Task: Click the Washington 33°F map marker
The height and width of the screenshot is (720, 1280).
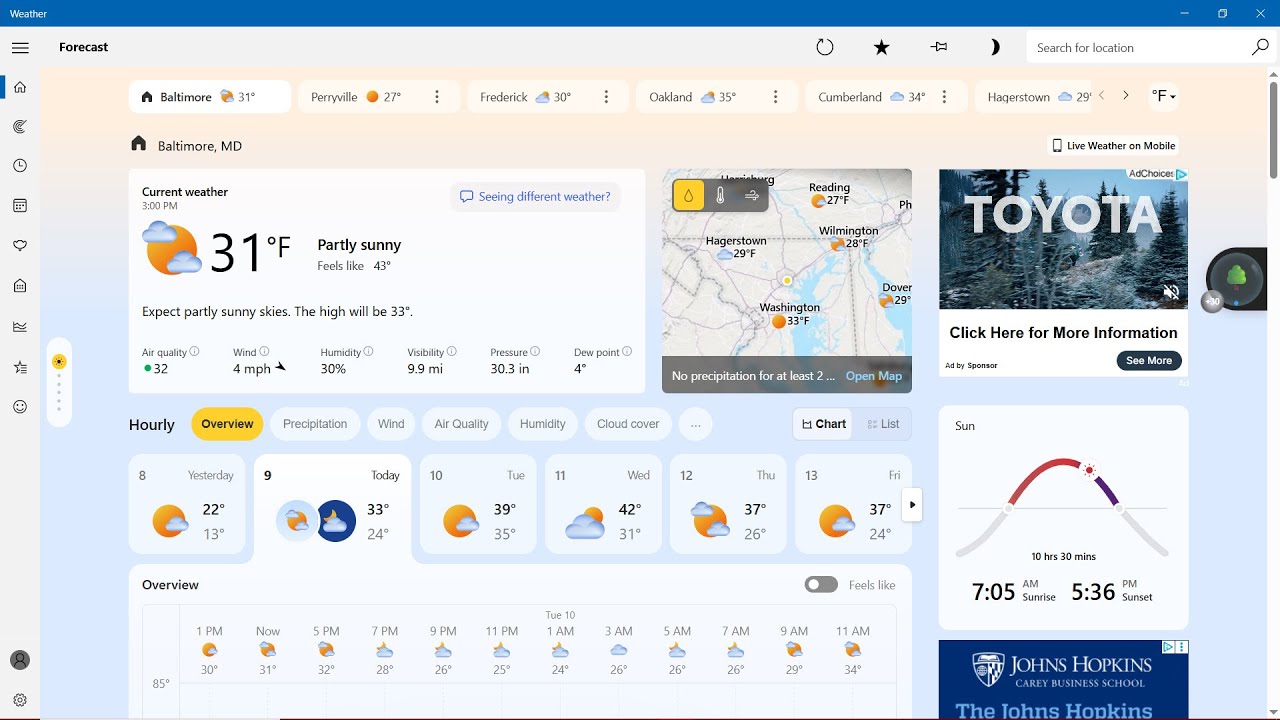Action: click(x=790, y=315)
